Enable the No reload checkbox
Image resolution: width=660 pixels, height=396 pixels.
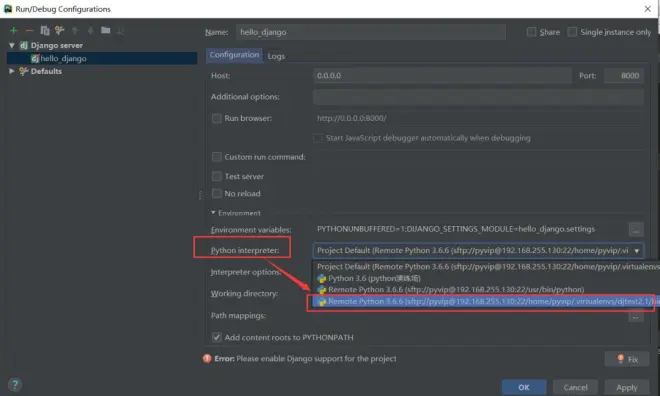pyautogui.click(x=217, y=193)
